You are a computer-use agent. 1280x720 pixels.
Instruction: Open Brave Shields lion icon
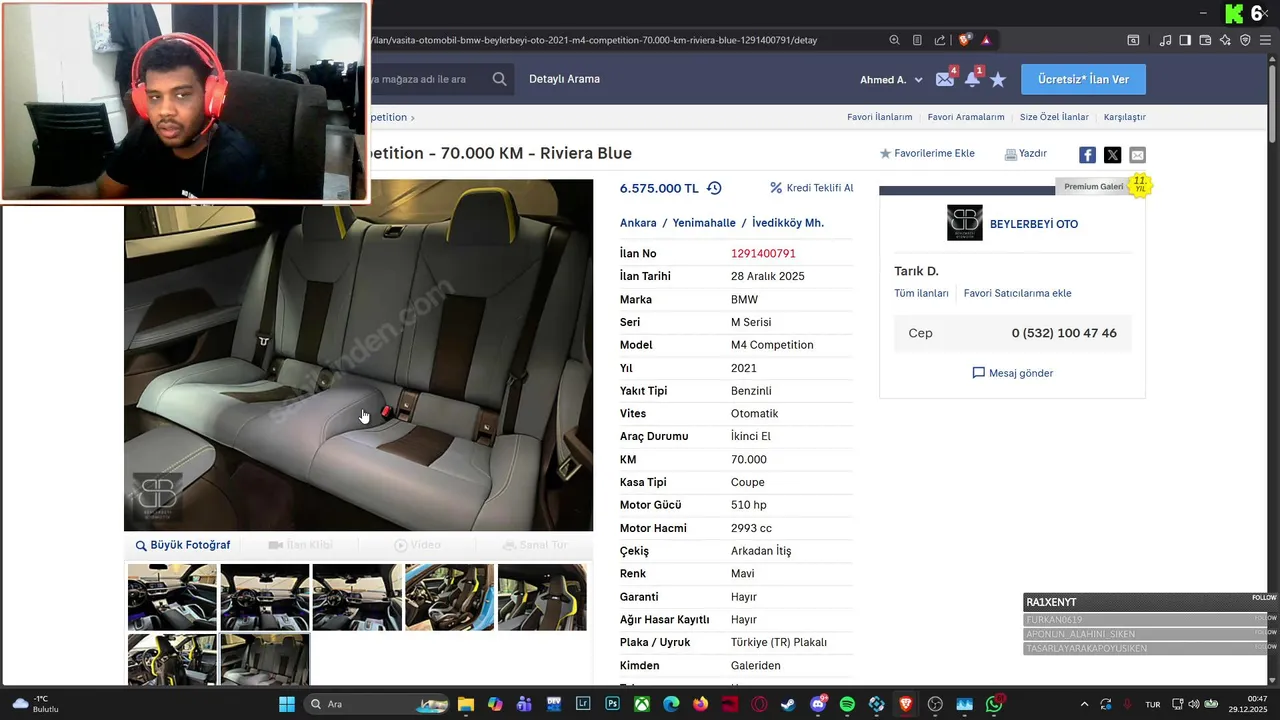[965, 40]
